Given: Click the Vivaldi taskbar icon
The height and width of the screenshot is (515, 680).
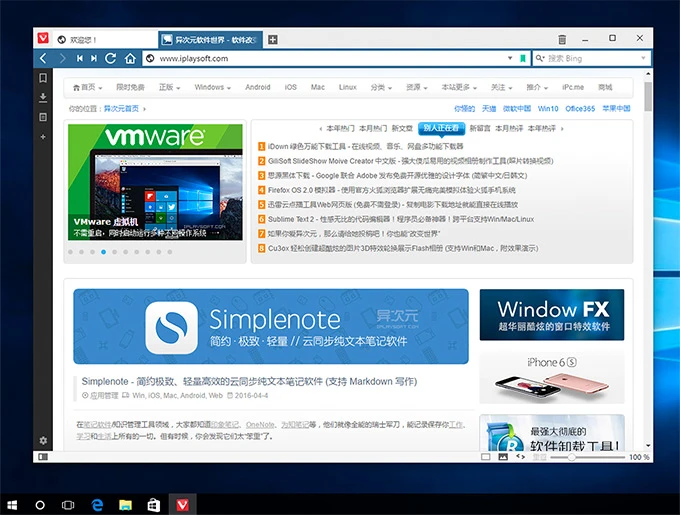Looking at the screenshot, I should (x=183, y=505).
